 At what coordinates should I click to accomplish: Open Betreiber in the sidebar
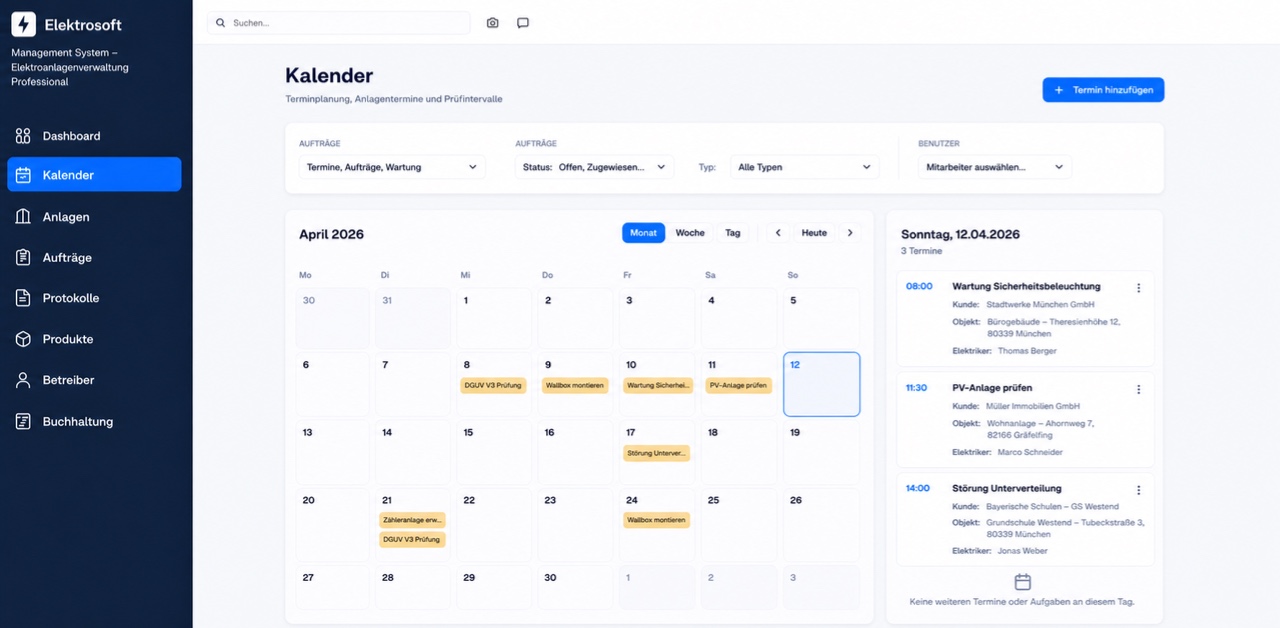tap(94, 380)
